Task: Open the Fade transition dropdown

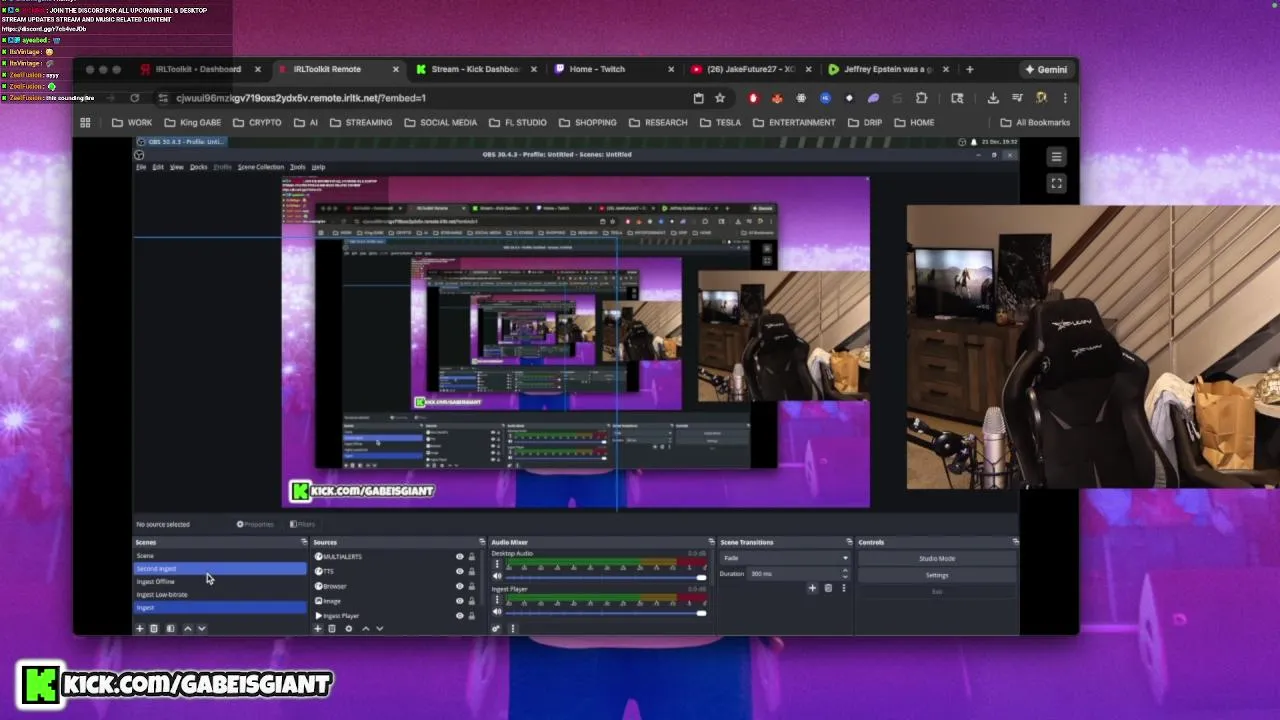Action: click(x=785, y=558)
